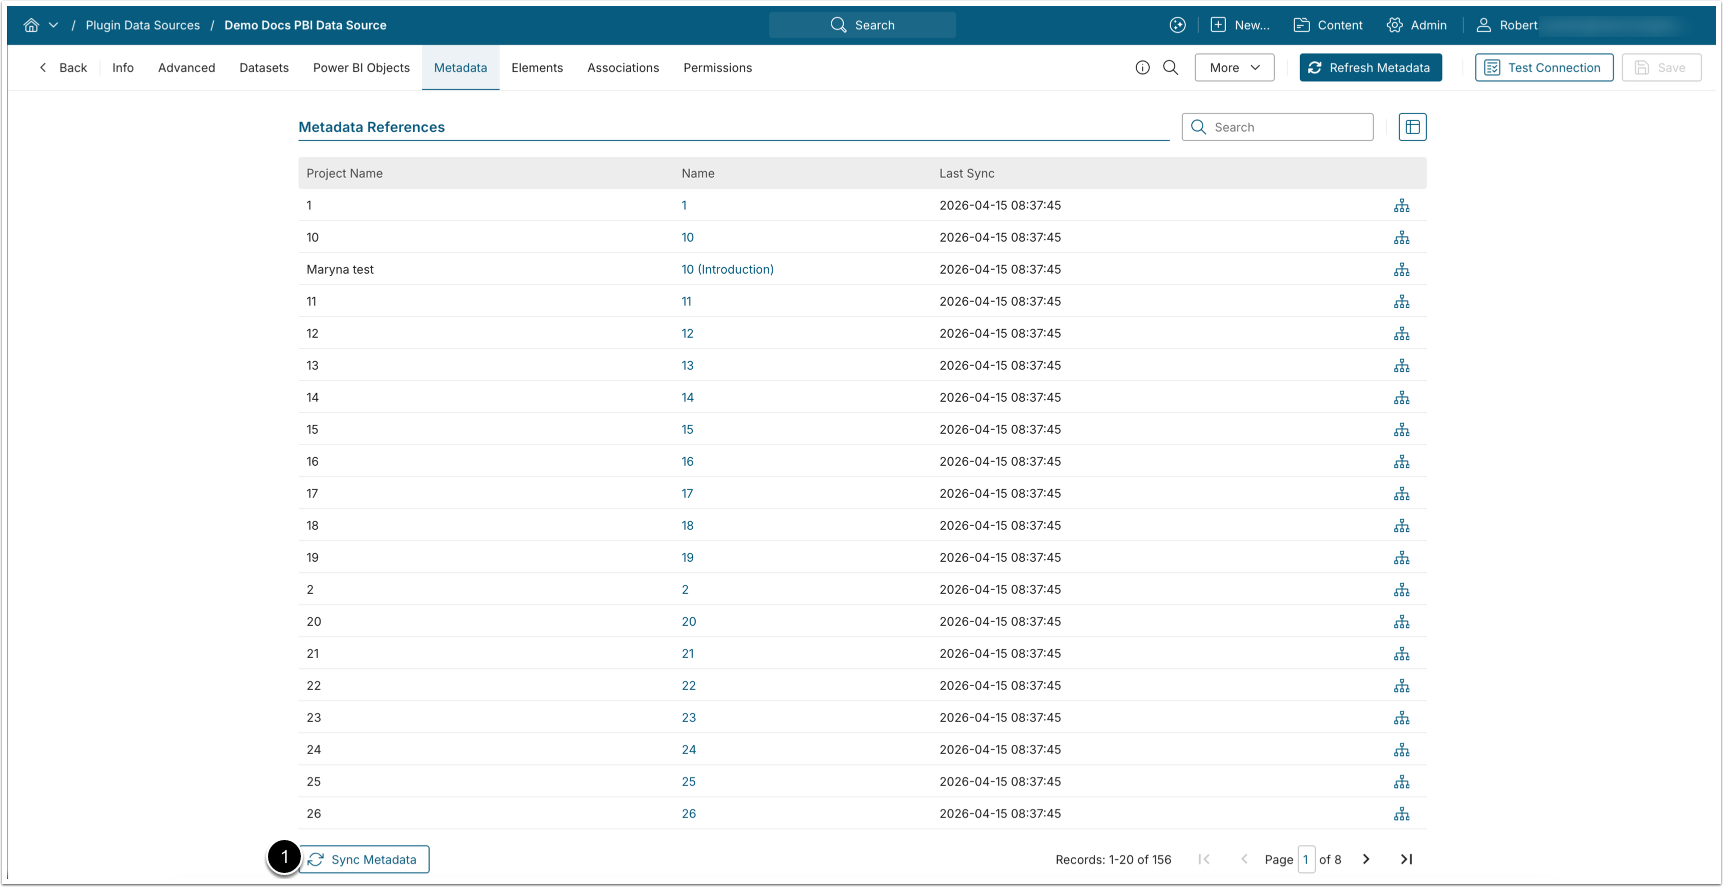Switch to the Elements tab
The image size is (1723, 887).
point(537,68)
